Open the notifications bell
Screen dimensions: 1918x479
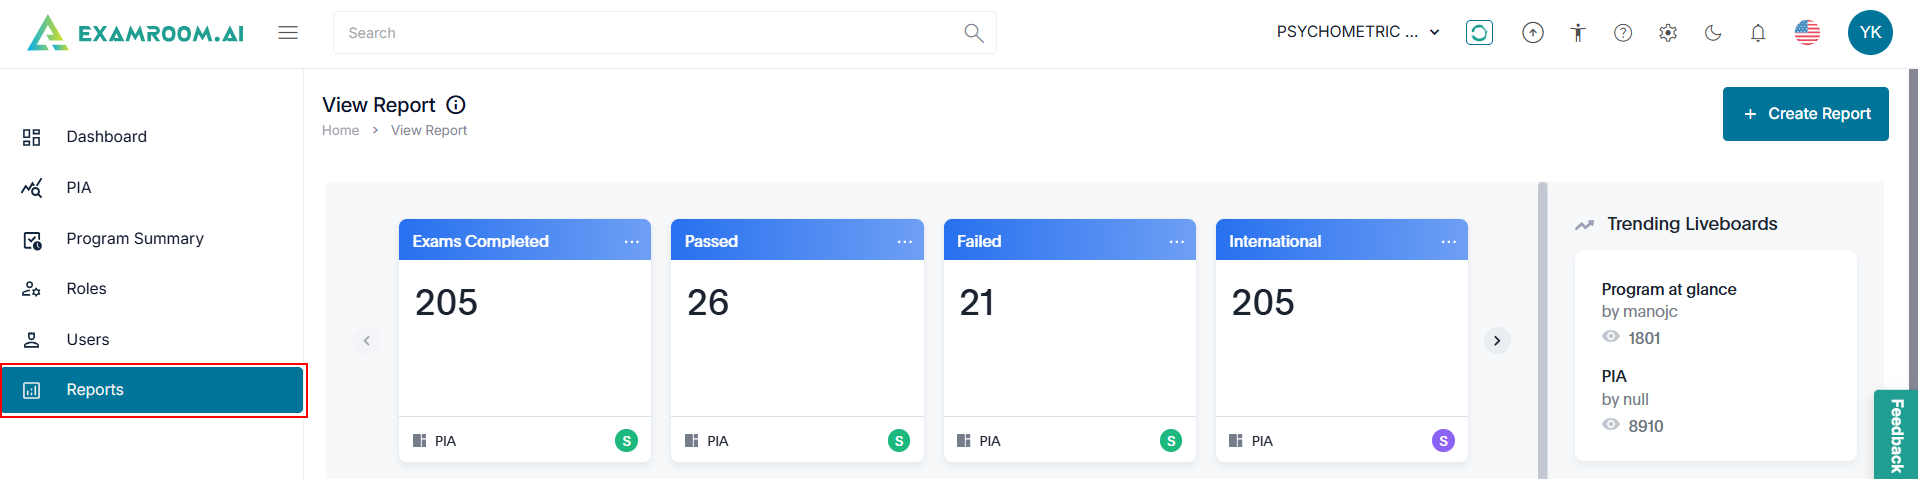pos(1758,33)
